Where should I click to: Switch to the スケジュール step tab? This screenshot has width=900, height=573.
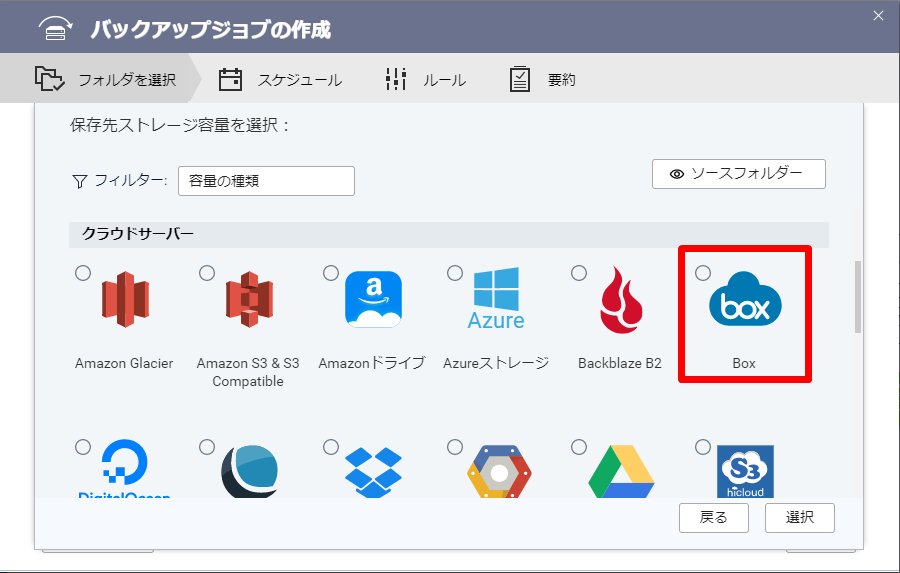(x=280, y=79)
